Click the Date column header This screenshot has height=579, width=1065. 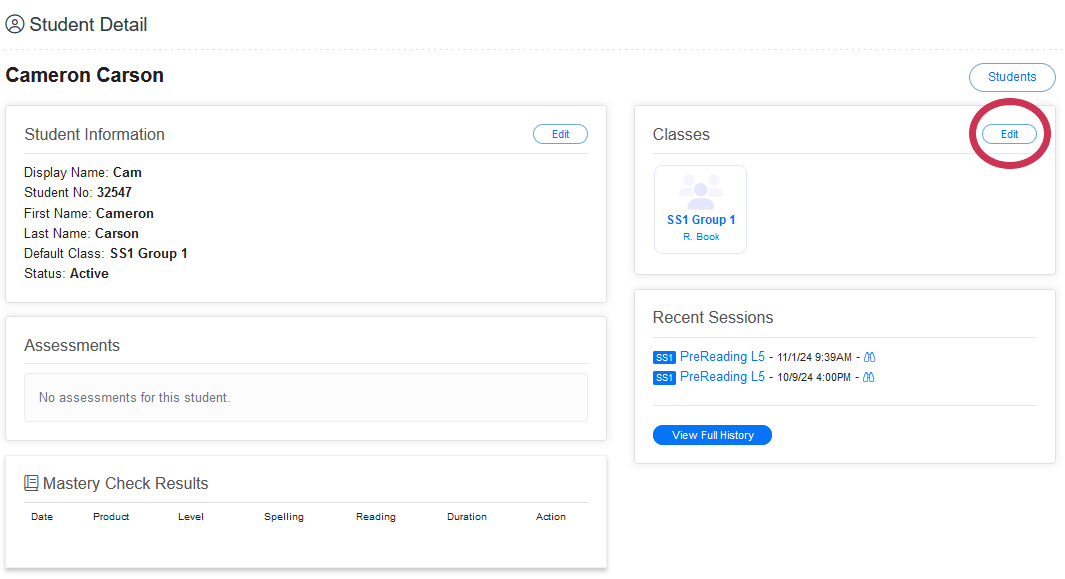[x=42, y=517]
